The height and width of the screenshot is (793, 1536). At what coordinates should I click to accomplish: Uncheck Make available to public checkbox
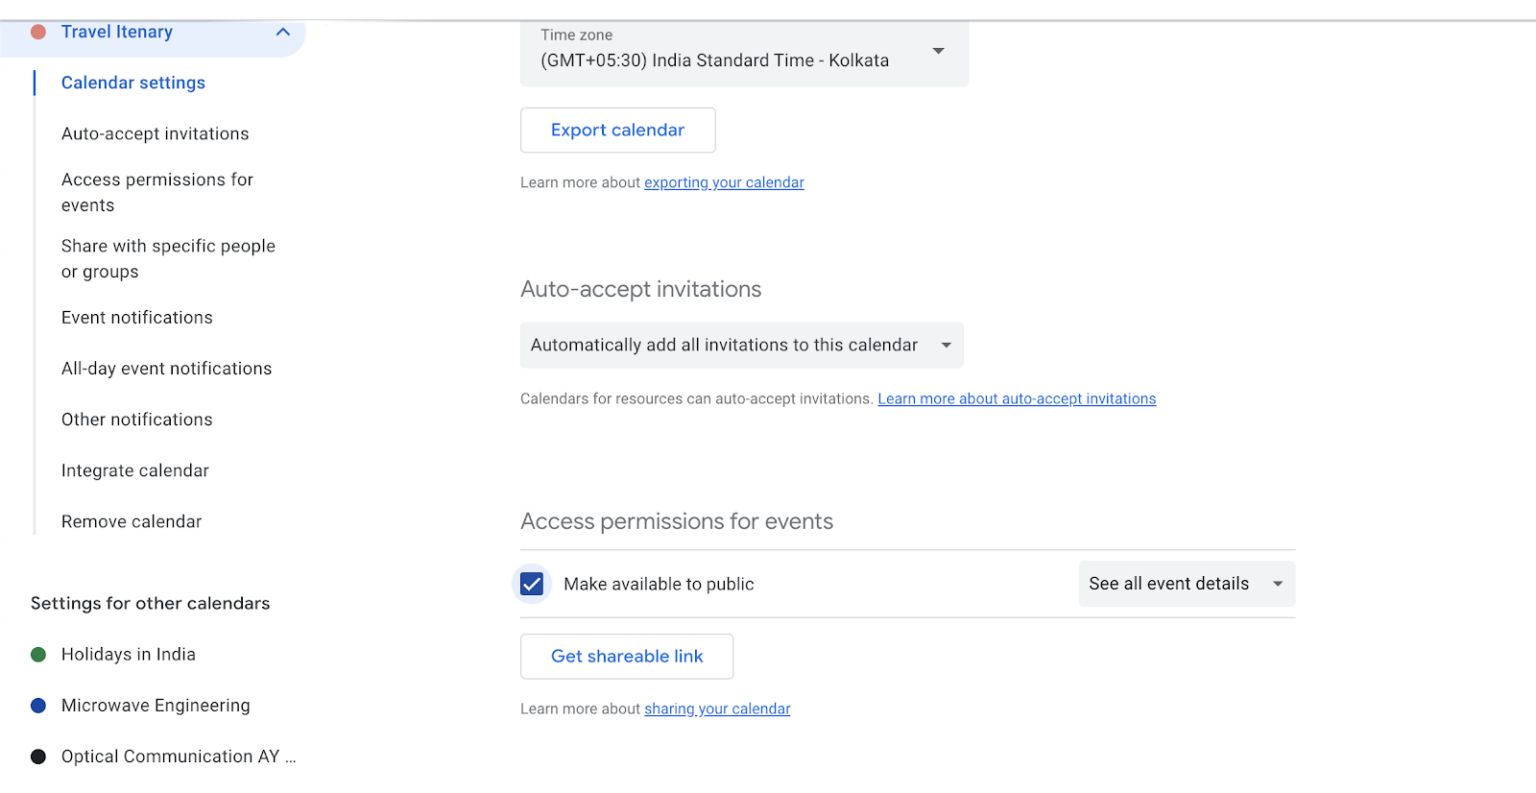coord(532,584)
